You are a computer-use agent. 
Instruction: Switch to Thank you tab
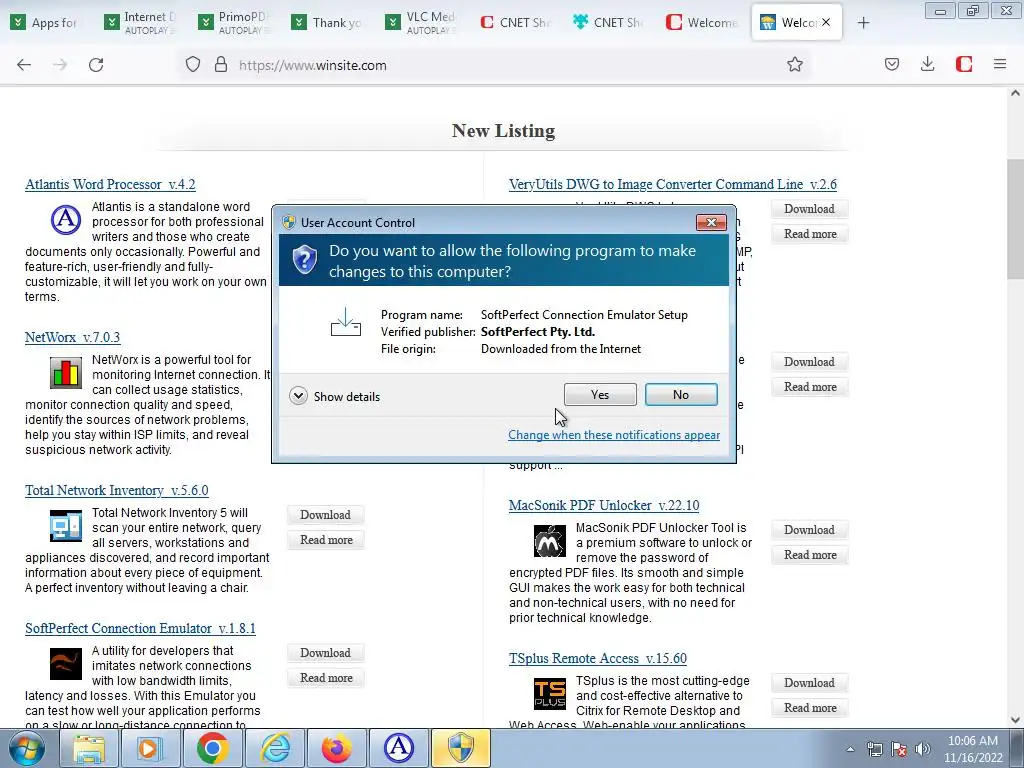tap(329, 22)
